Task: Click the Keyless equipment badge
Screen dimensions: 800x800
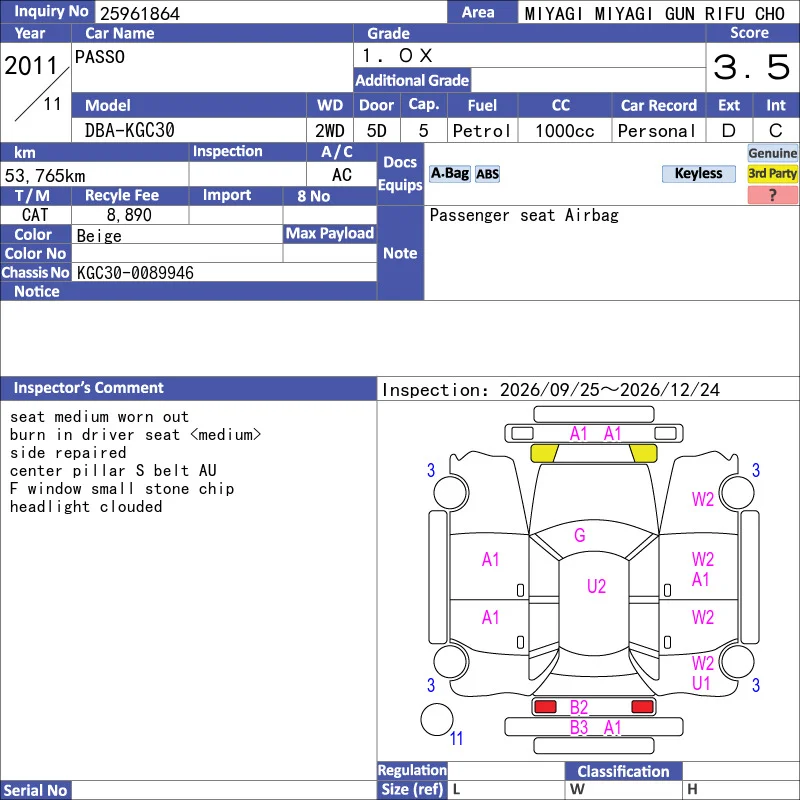Action: 698,173
